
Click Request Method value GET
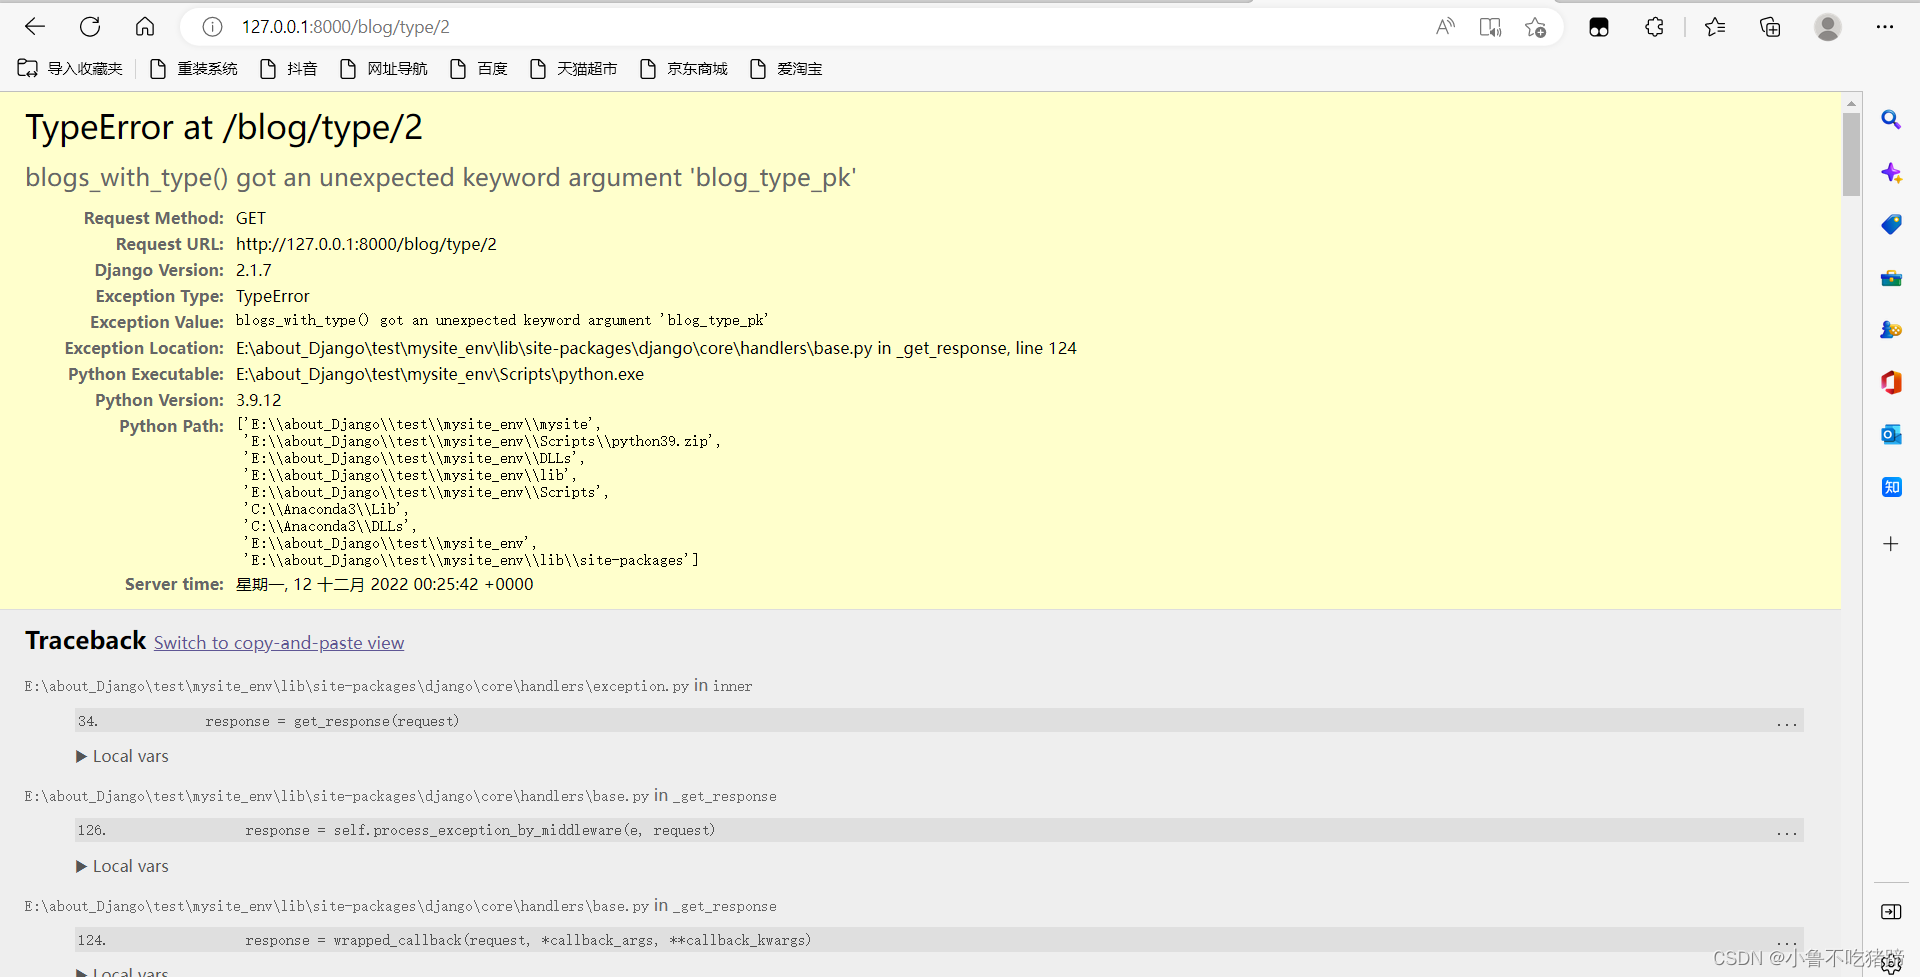[251, 218]
